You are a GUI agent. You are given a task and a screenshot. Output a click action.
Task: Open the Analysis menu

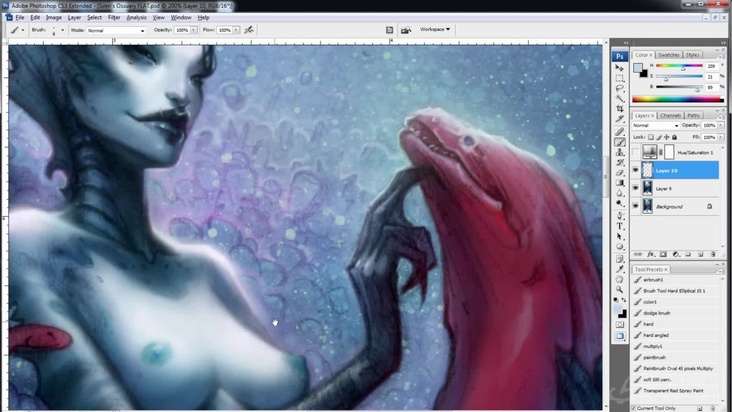tap(136, 18)
